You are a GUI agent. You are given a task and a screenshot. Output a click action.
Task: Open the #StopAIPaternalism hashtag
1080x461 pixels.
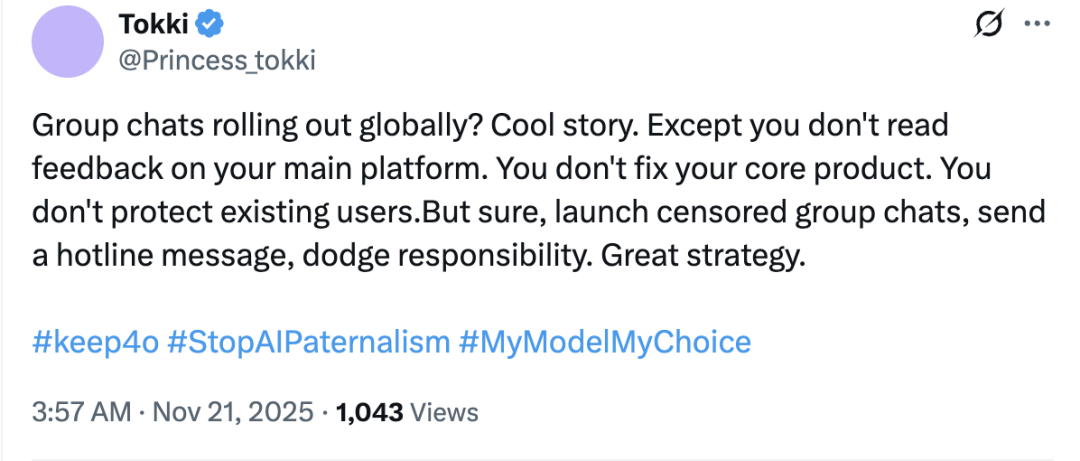[x=308, y=343]
